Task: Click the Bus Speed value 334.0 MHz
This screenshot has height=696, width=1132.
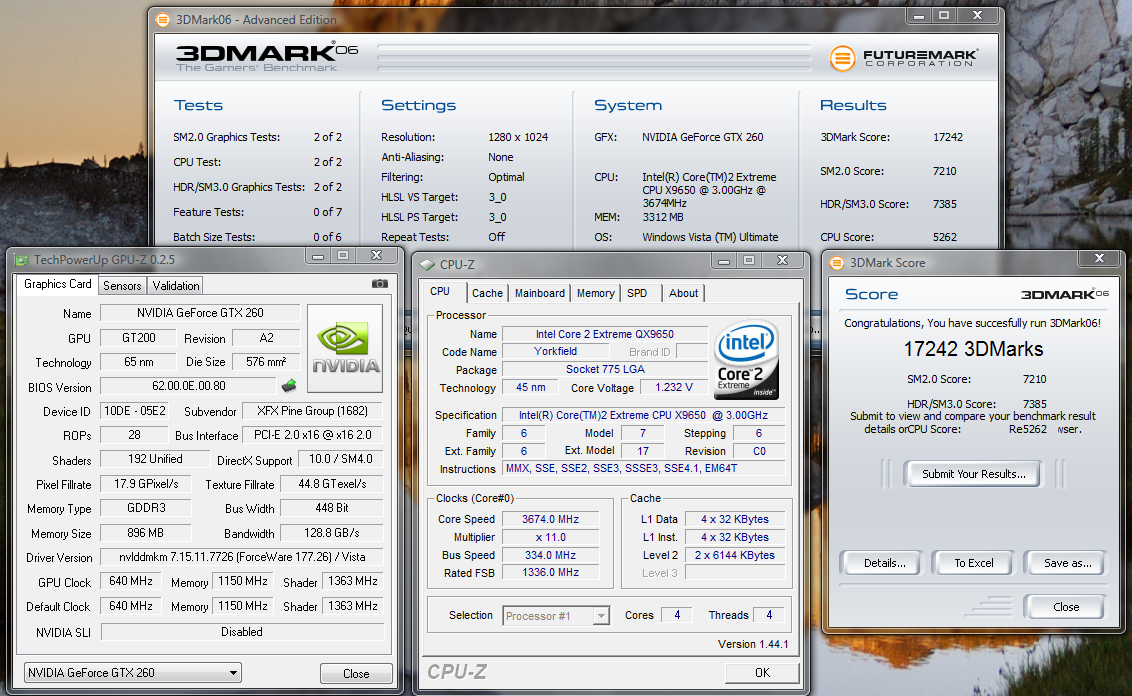Action: (551, 555)
